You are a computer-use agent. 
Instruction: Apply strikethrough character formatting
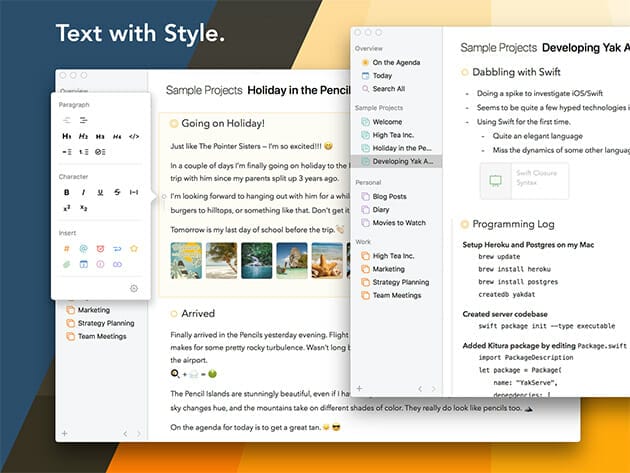[117, 192]
